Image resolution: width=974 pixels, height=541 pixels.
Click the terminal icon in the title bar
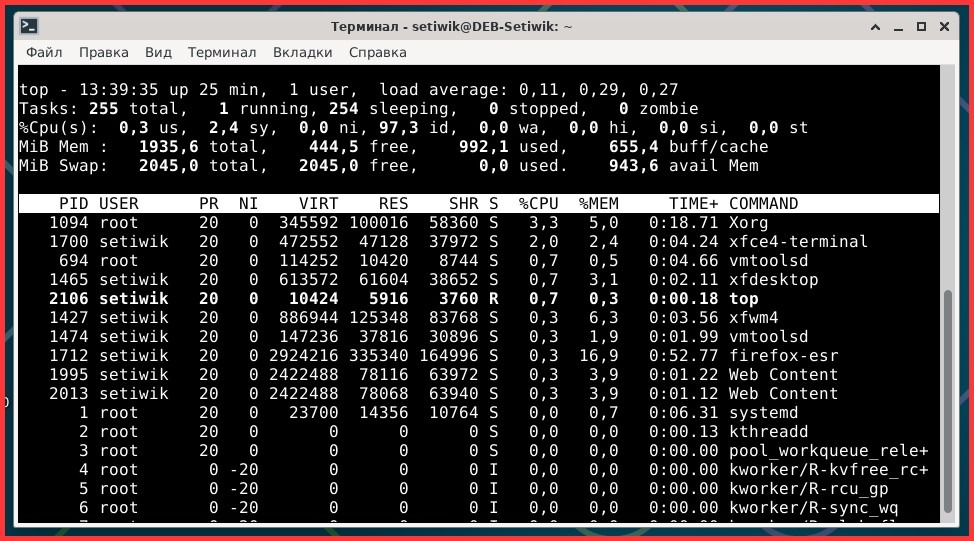tap(30, 26)
